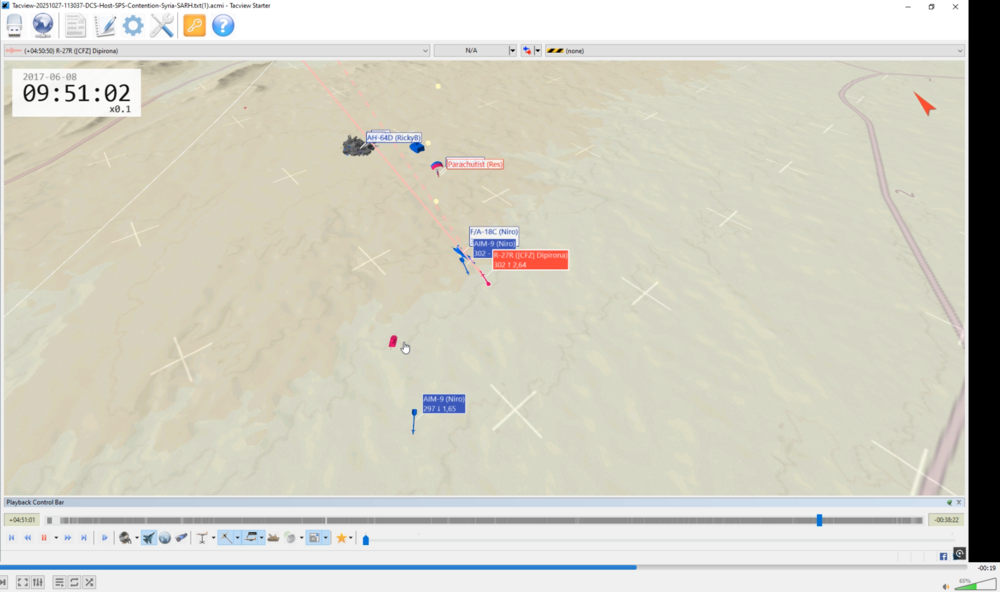Viewport: 1000px width, 592px height.
Task: Click the rewind double-arrow playback button
Action: coord(27,538)
